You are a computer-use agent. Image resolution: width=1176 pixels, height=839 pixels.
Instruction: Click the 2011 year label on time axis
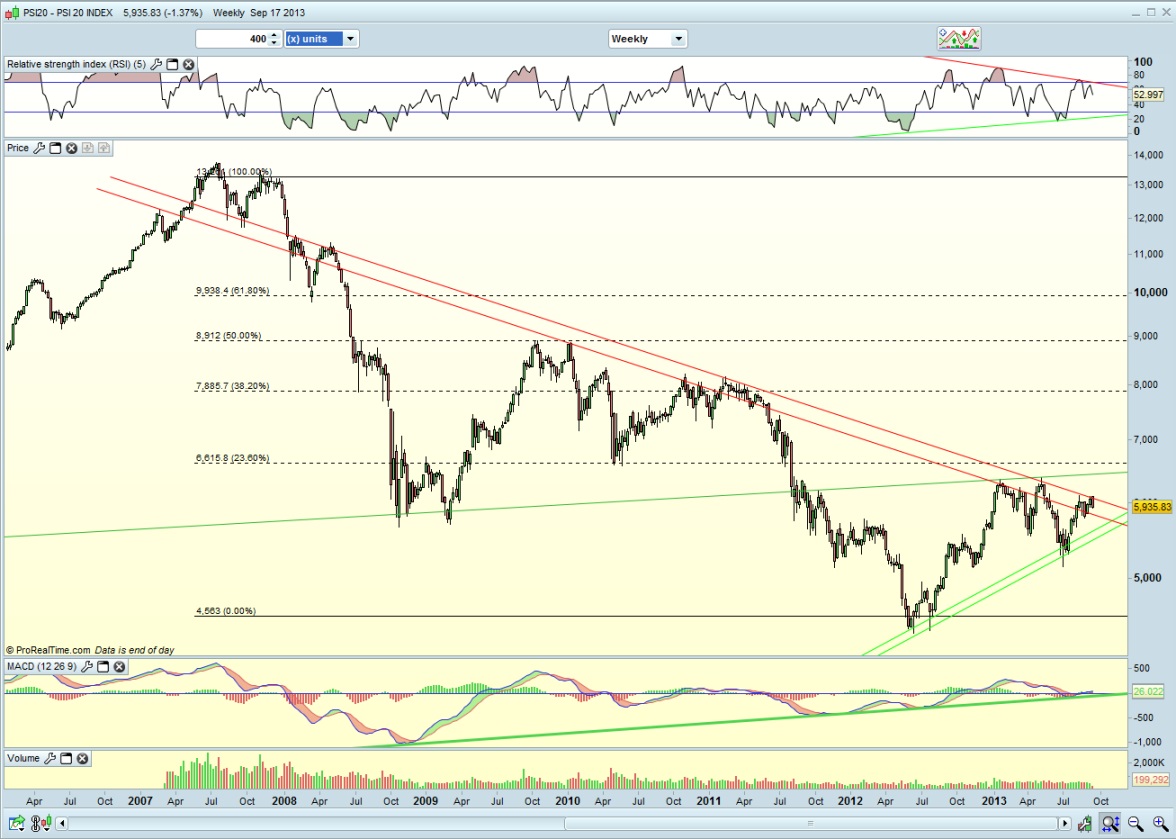click(x=709, y=801)
